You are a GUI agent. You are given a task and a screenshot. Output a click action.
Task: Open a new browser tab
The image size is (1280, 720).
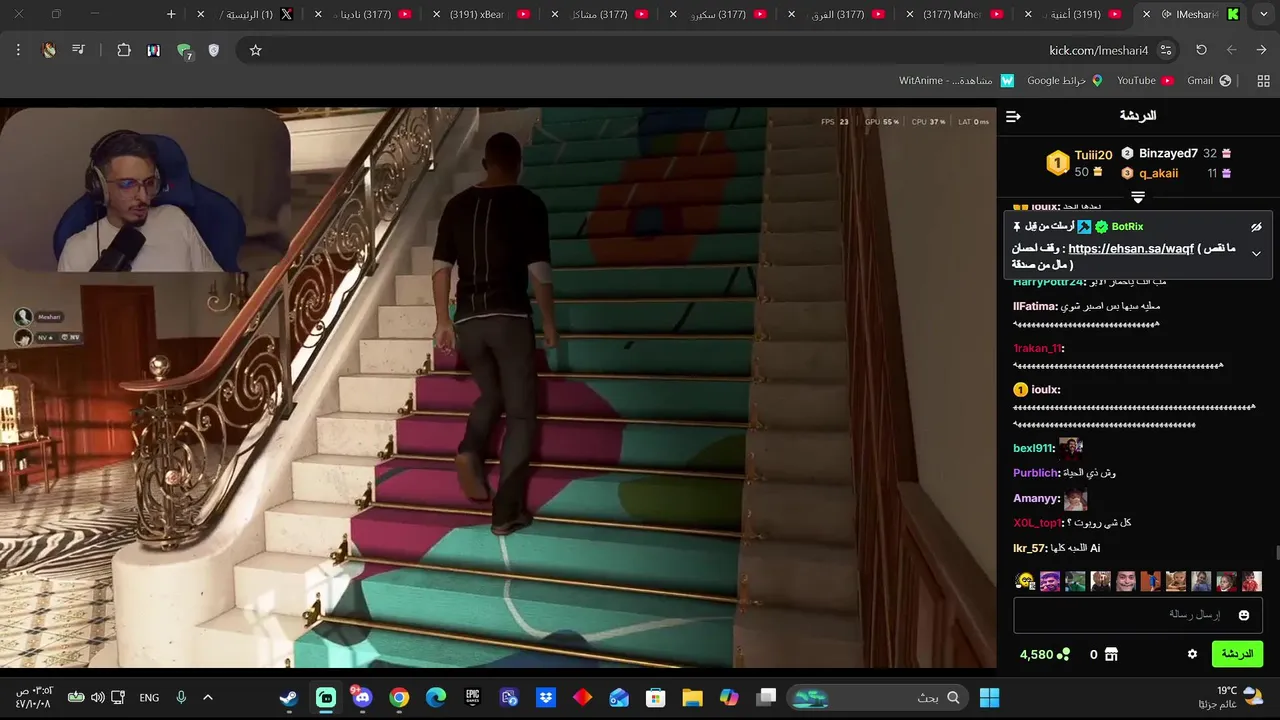[171, 14]
